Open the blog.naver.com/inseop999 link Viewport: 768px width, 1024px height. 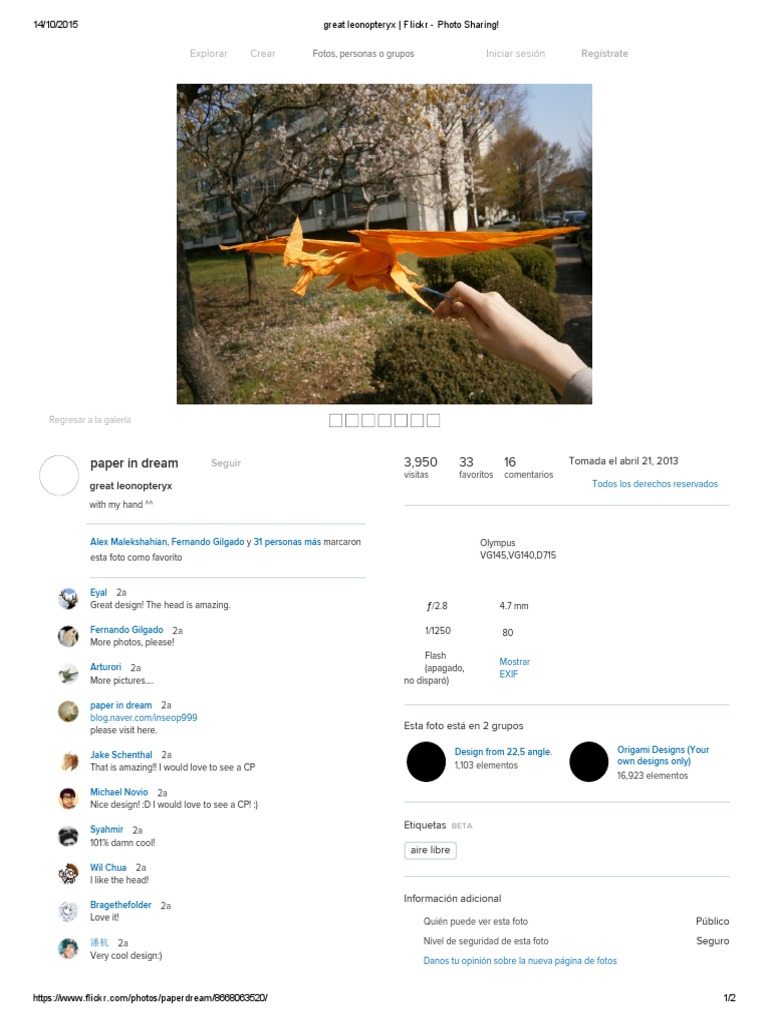pyautogui.click(x=144, y=717)
